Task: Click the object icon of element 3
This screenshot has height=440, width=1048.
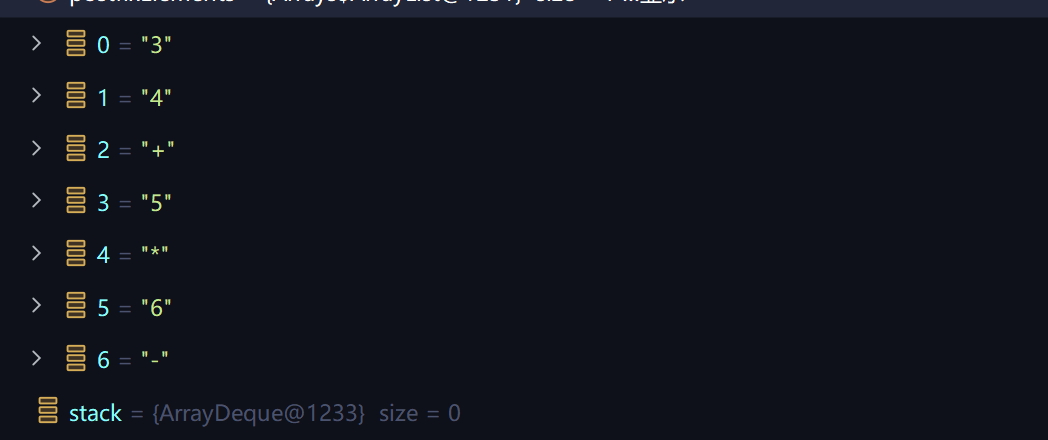Action: point(76,201)
